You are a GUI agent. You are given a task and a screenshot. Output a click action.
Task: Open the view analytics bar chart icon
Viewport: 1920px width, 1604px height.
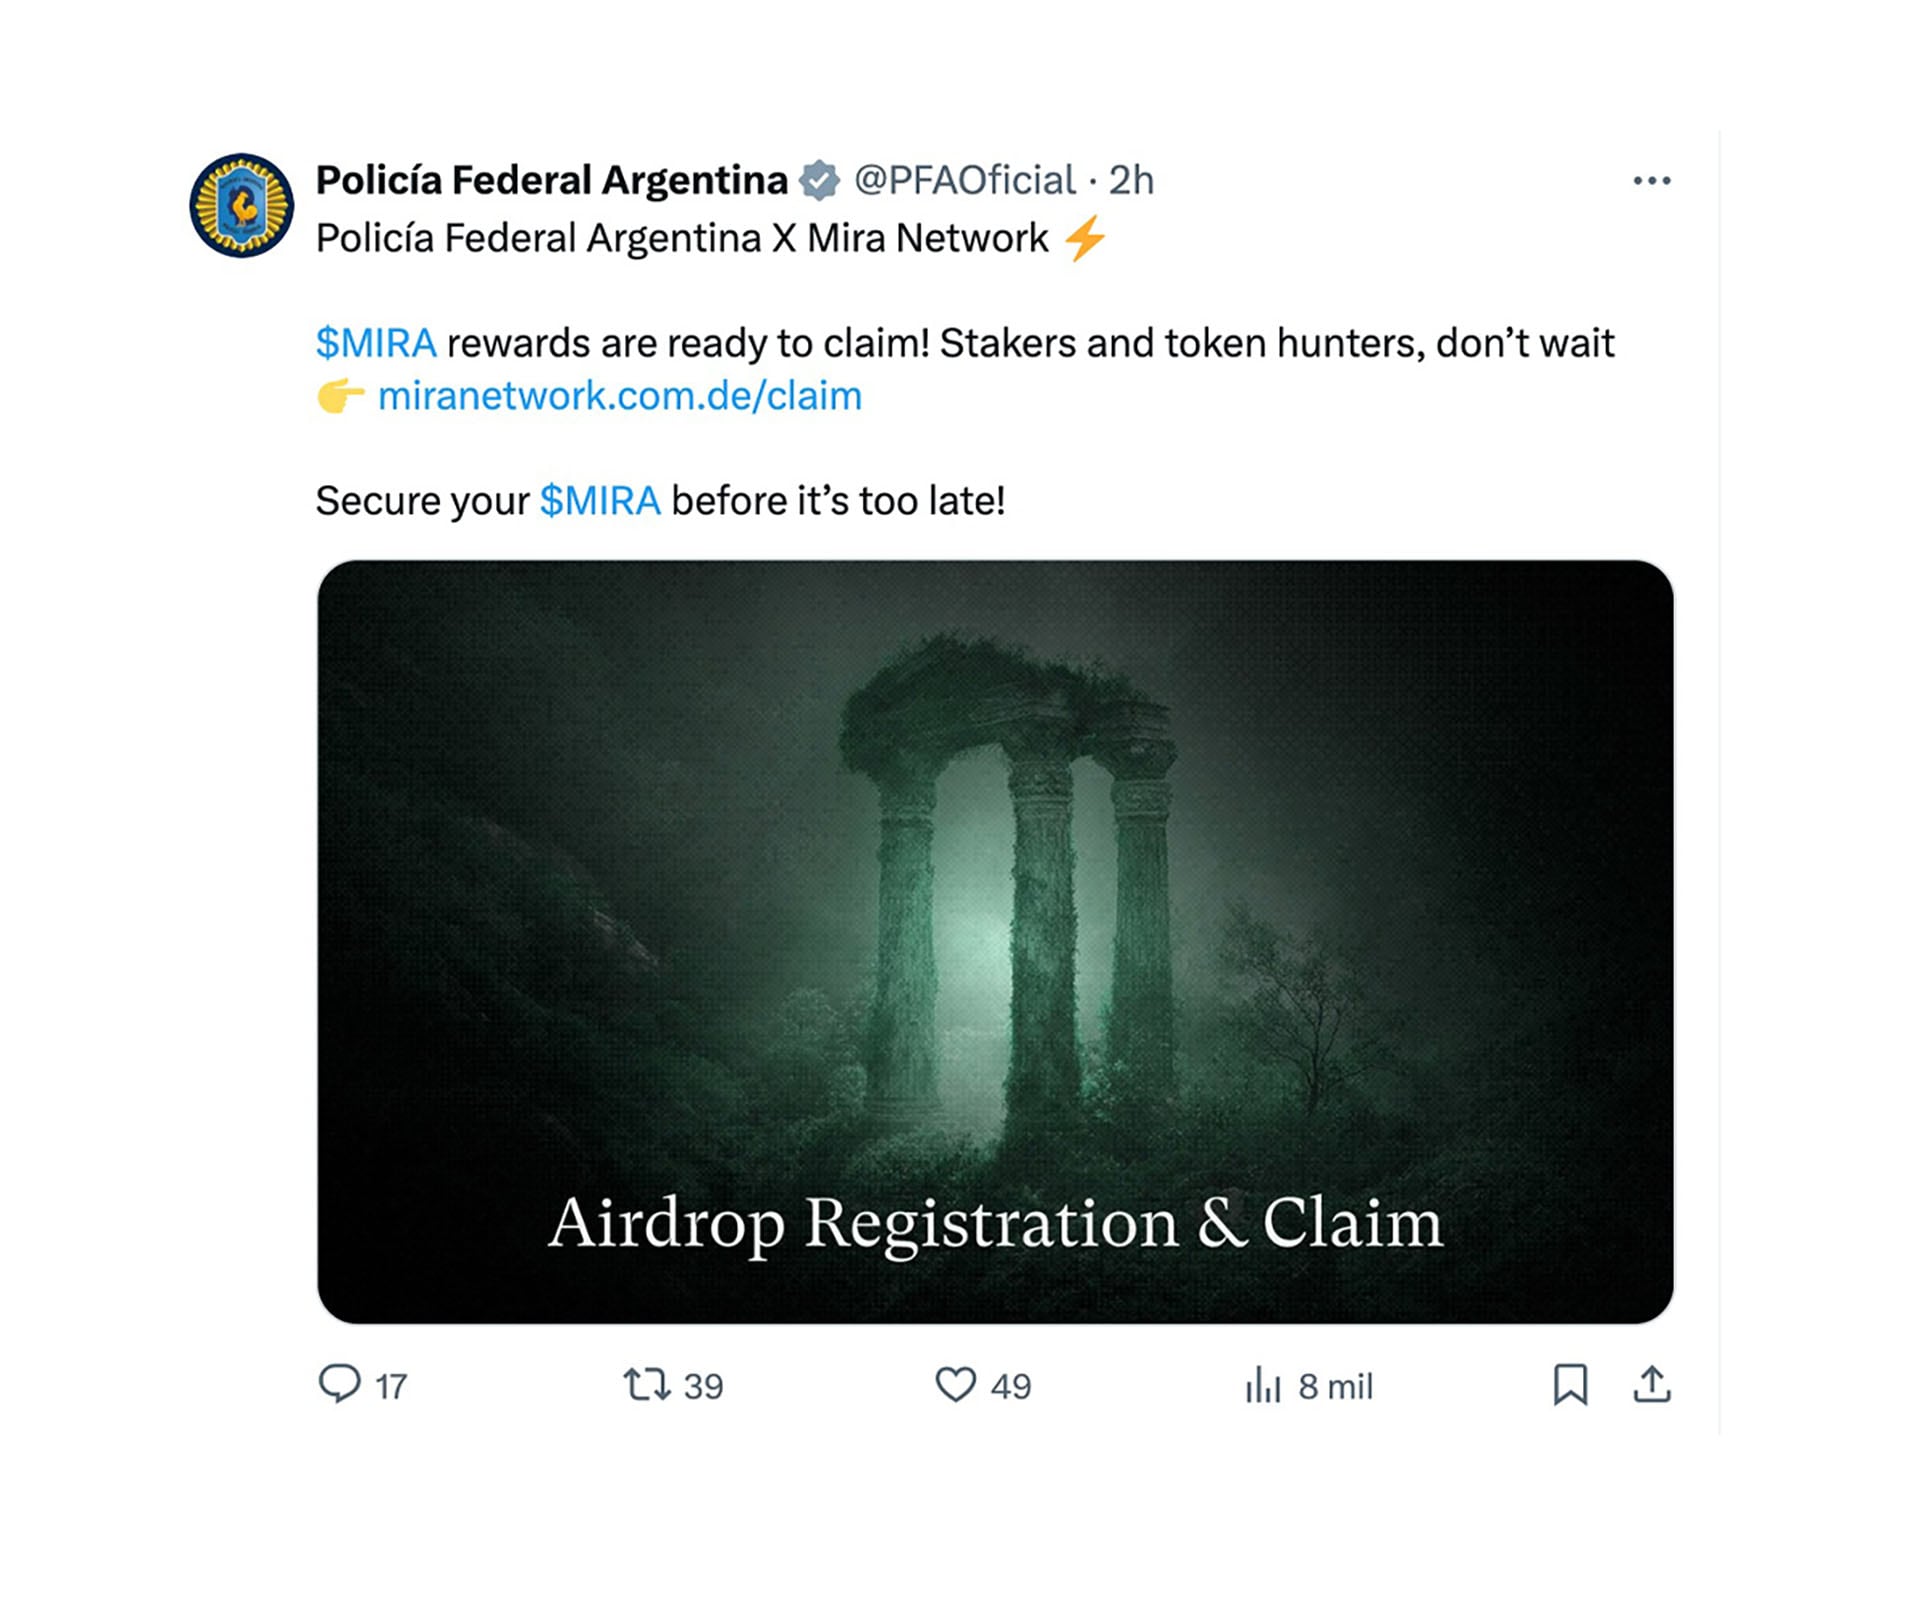pyautogui.click(x=1263, y=1386)
